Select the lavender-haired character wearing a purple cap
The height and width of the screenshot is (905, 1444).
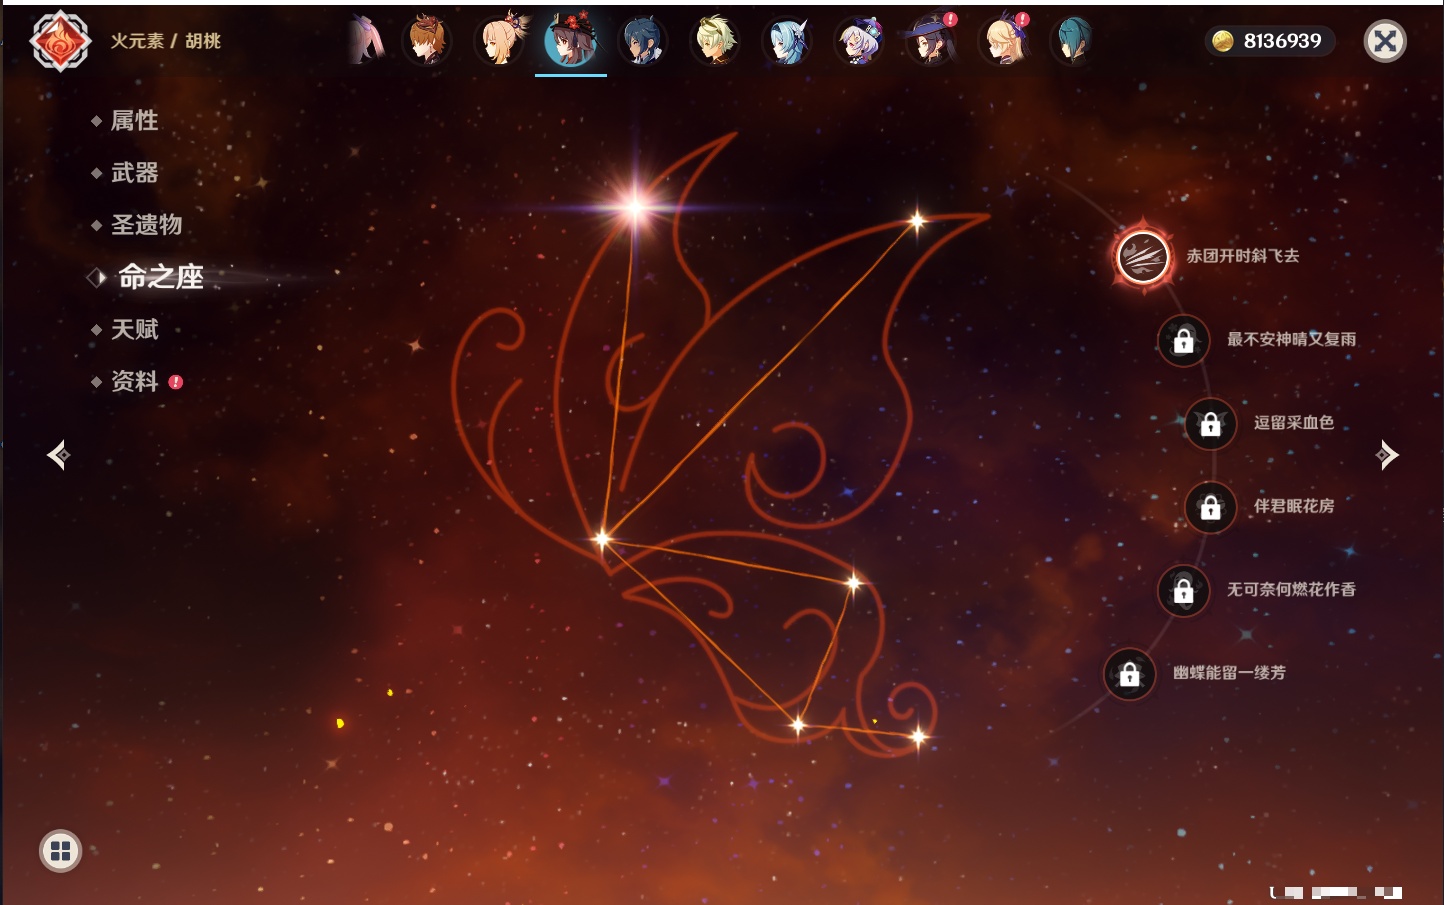(x=859, y=41)
